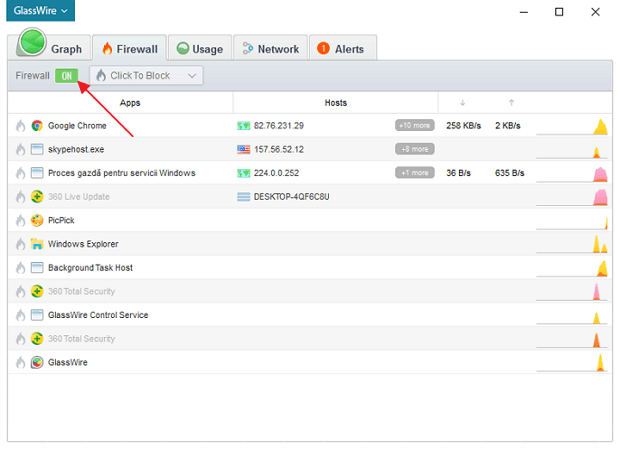Maximize the GlassWire window

coord(559,12)
